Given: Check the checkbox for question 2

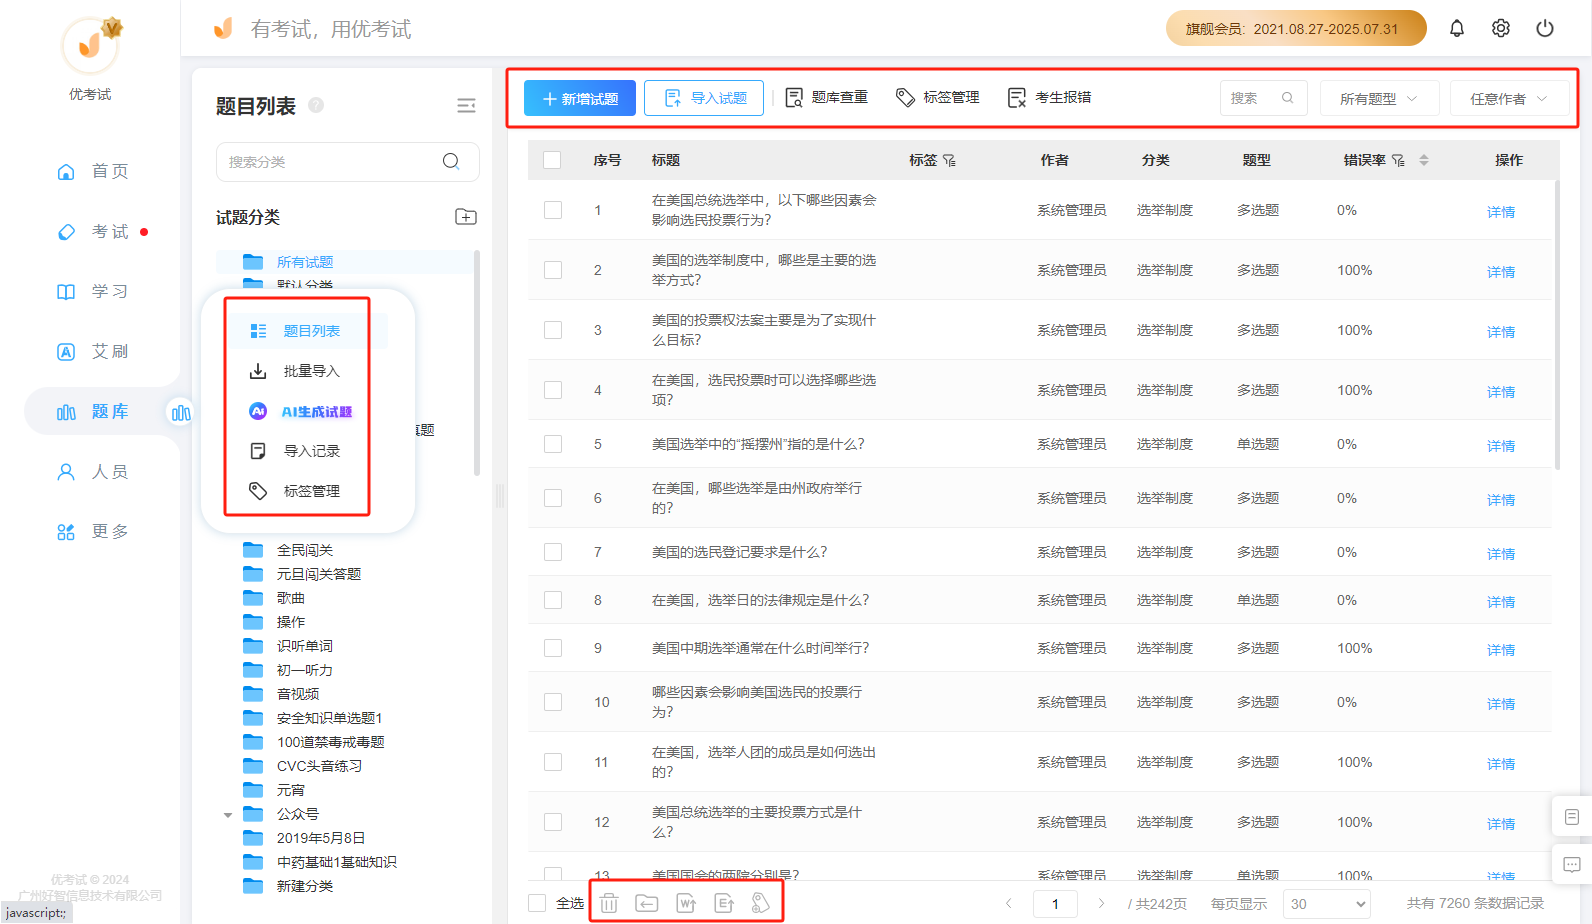Looking at the screenshot, I should (x=553, y=270).
